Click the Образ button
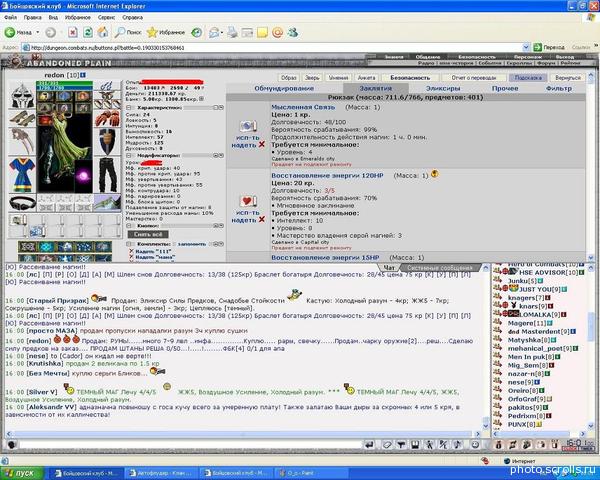The image size is (600, 480). [x=289, y=78]
